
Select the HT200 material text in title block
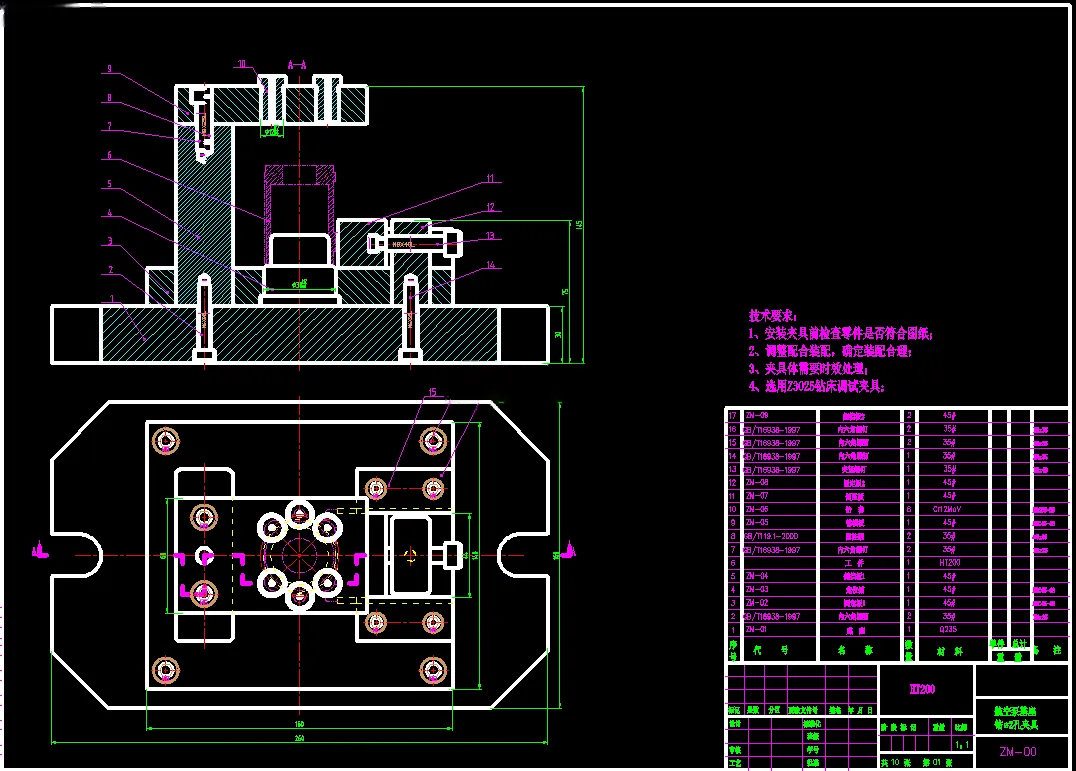click(x=922, y=689)
